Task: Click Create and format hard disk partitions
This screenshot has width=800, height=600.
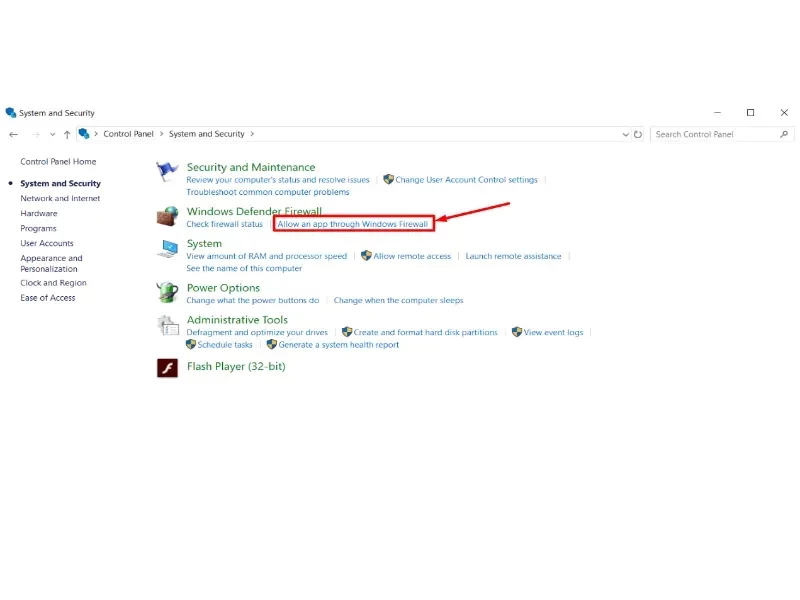Action: [425, 333]
